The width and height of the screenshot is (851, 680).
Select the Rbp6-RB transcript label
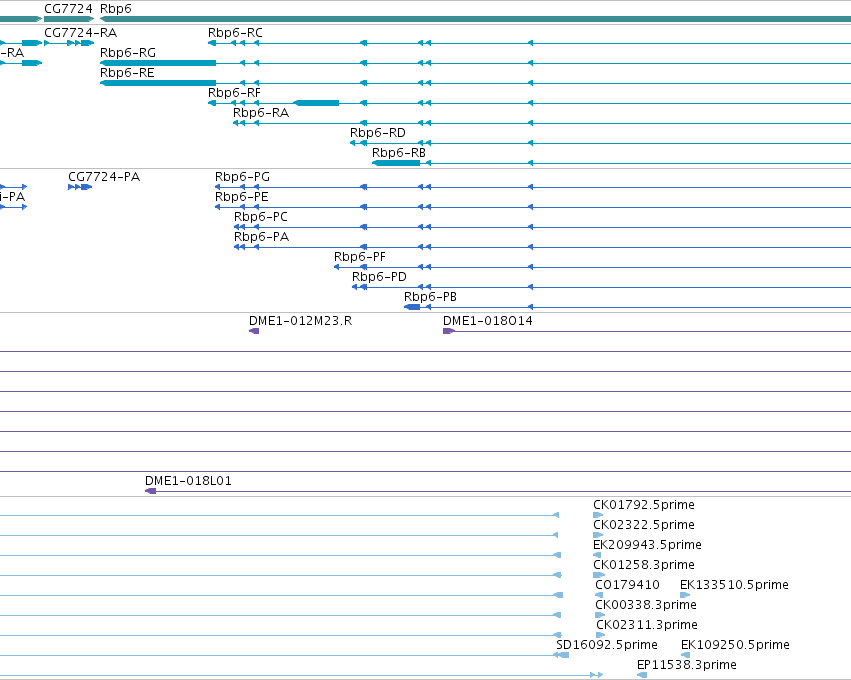pos(399,153)
